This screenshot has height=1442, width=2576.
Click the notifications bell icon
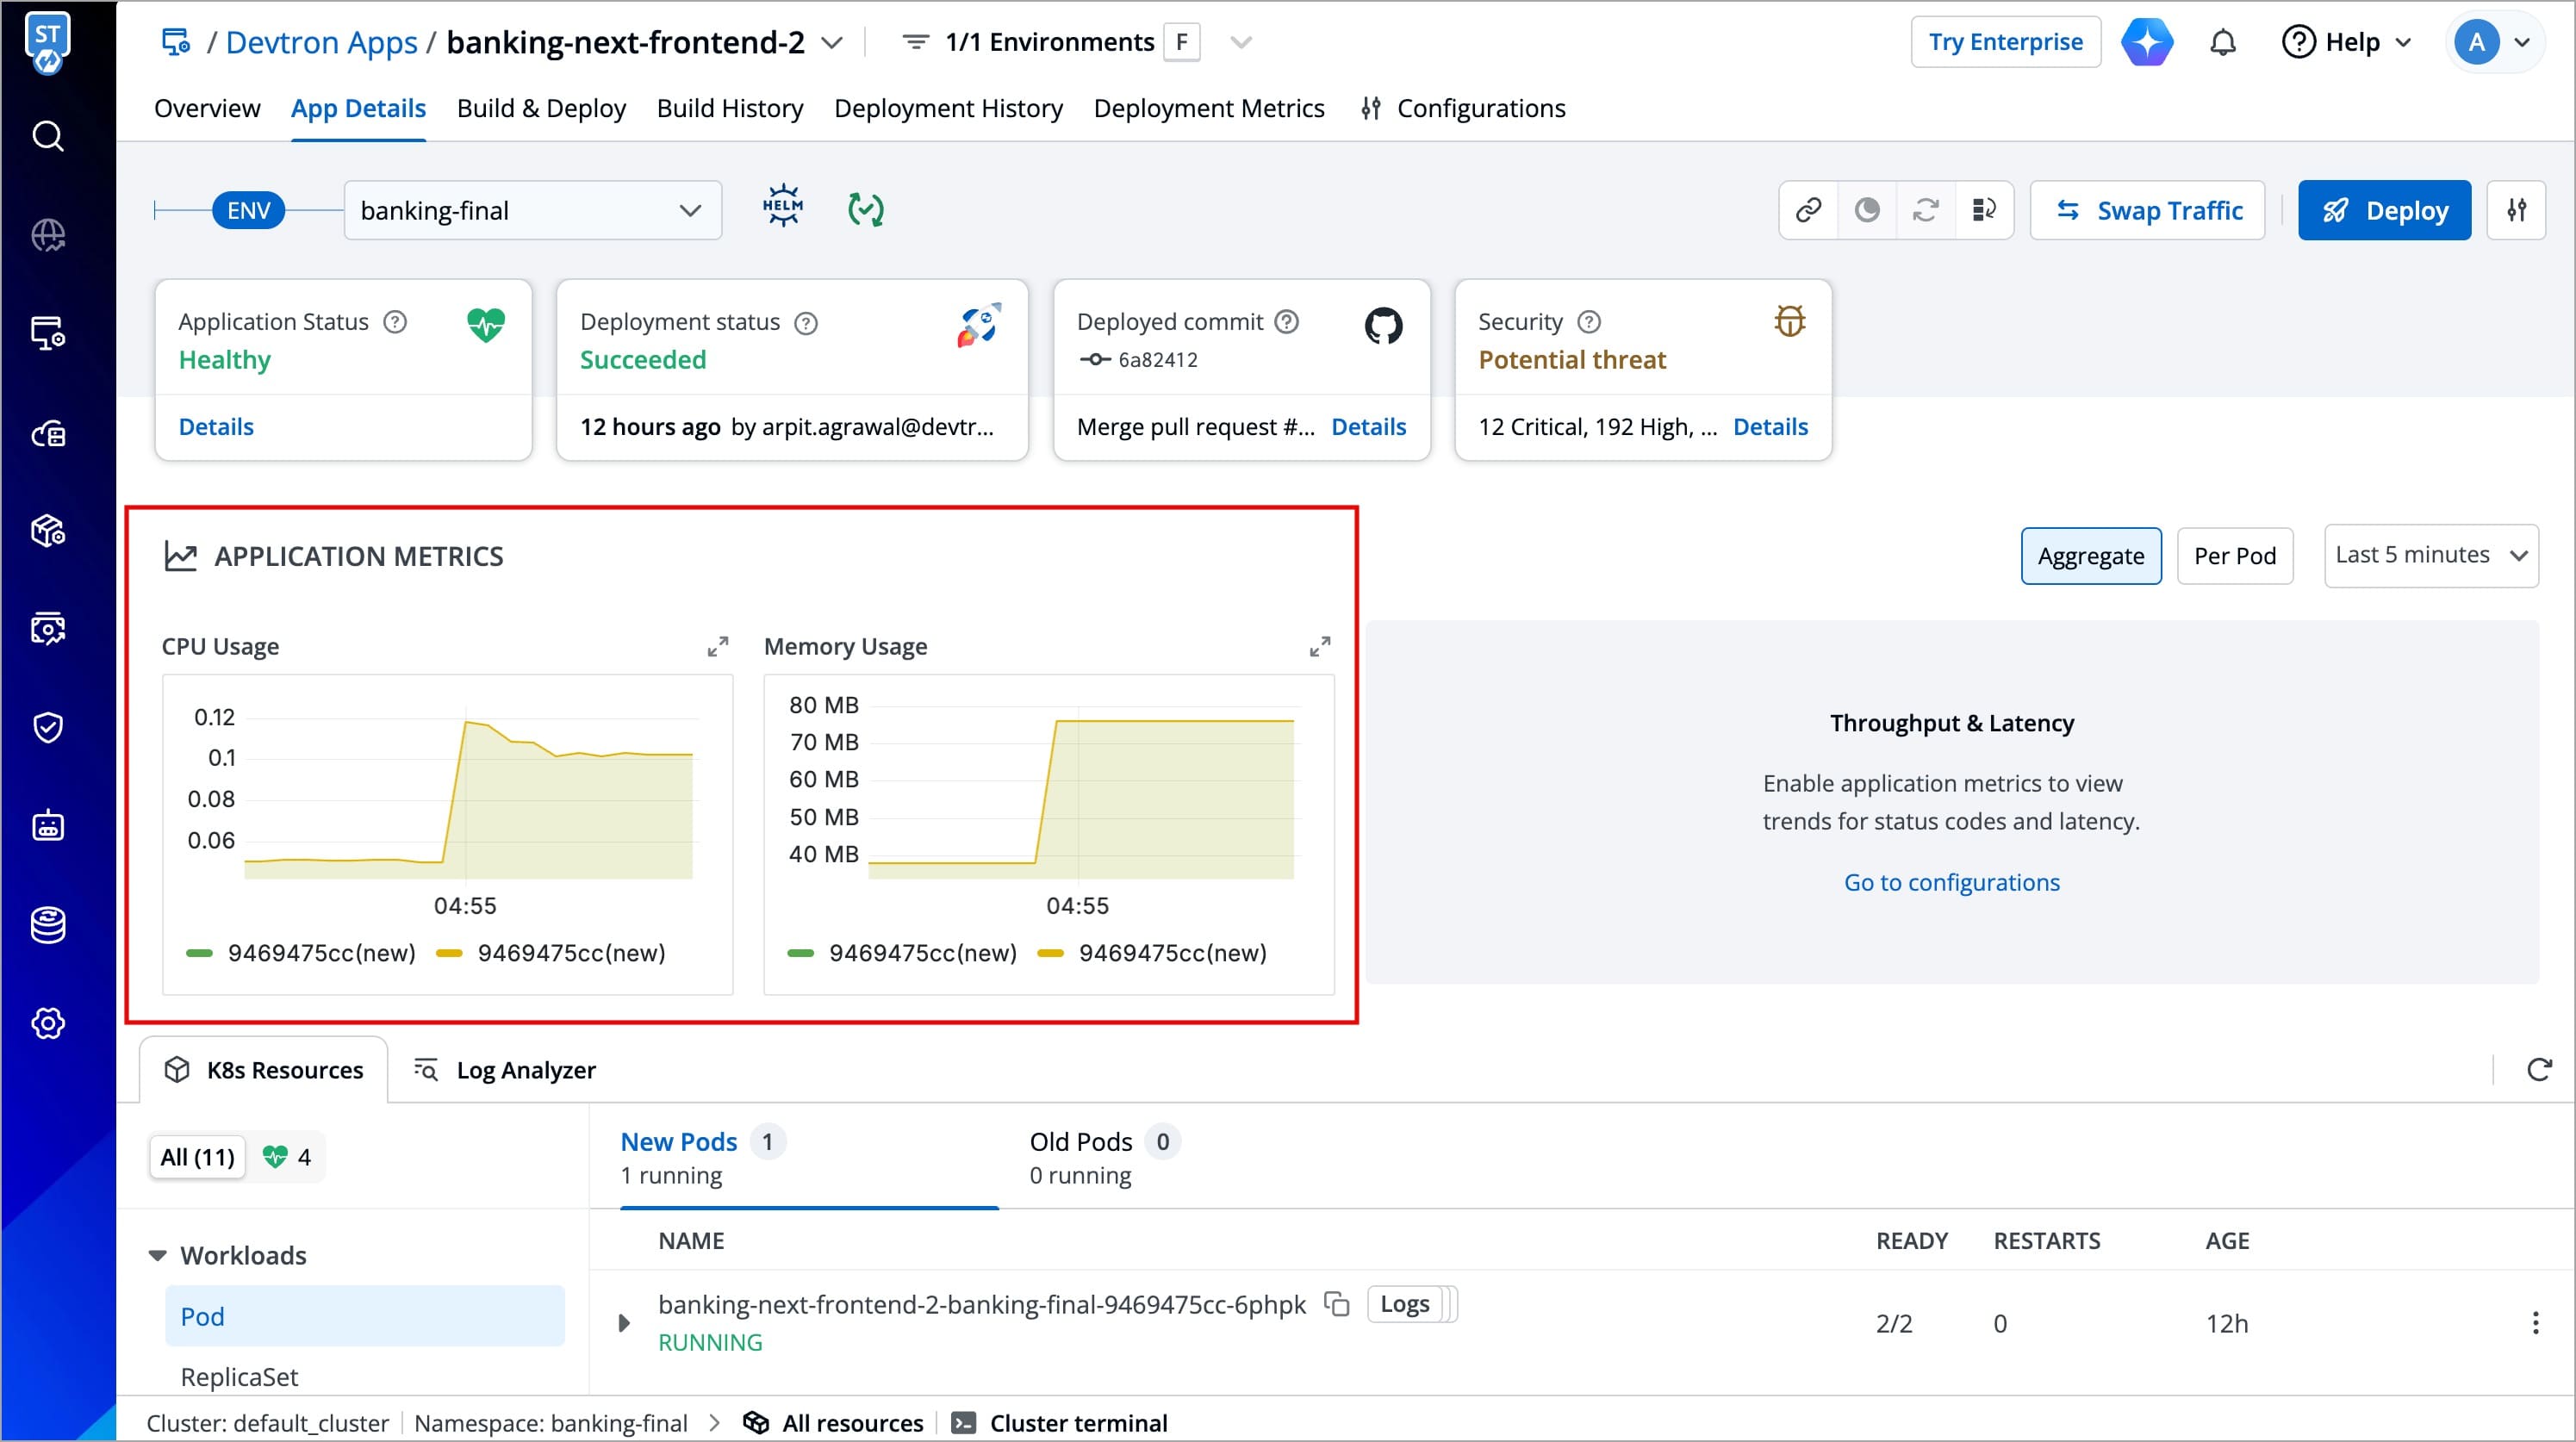2222,43
